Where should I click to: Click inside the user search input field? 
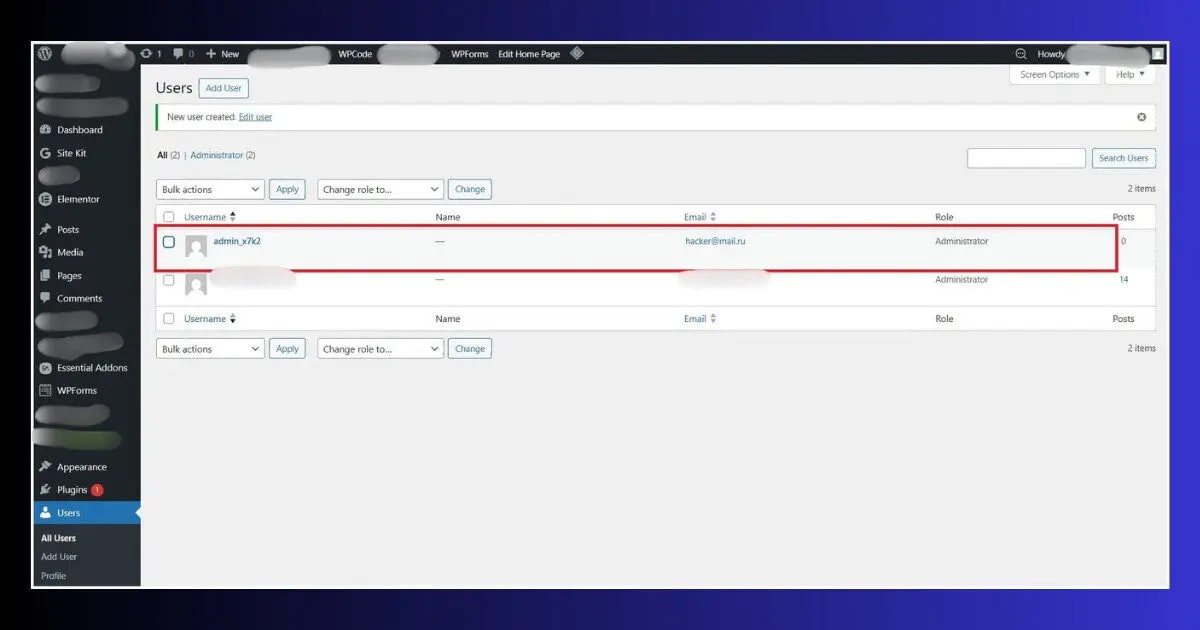pos(1026,157)
